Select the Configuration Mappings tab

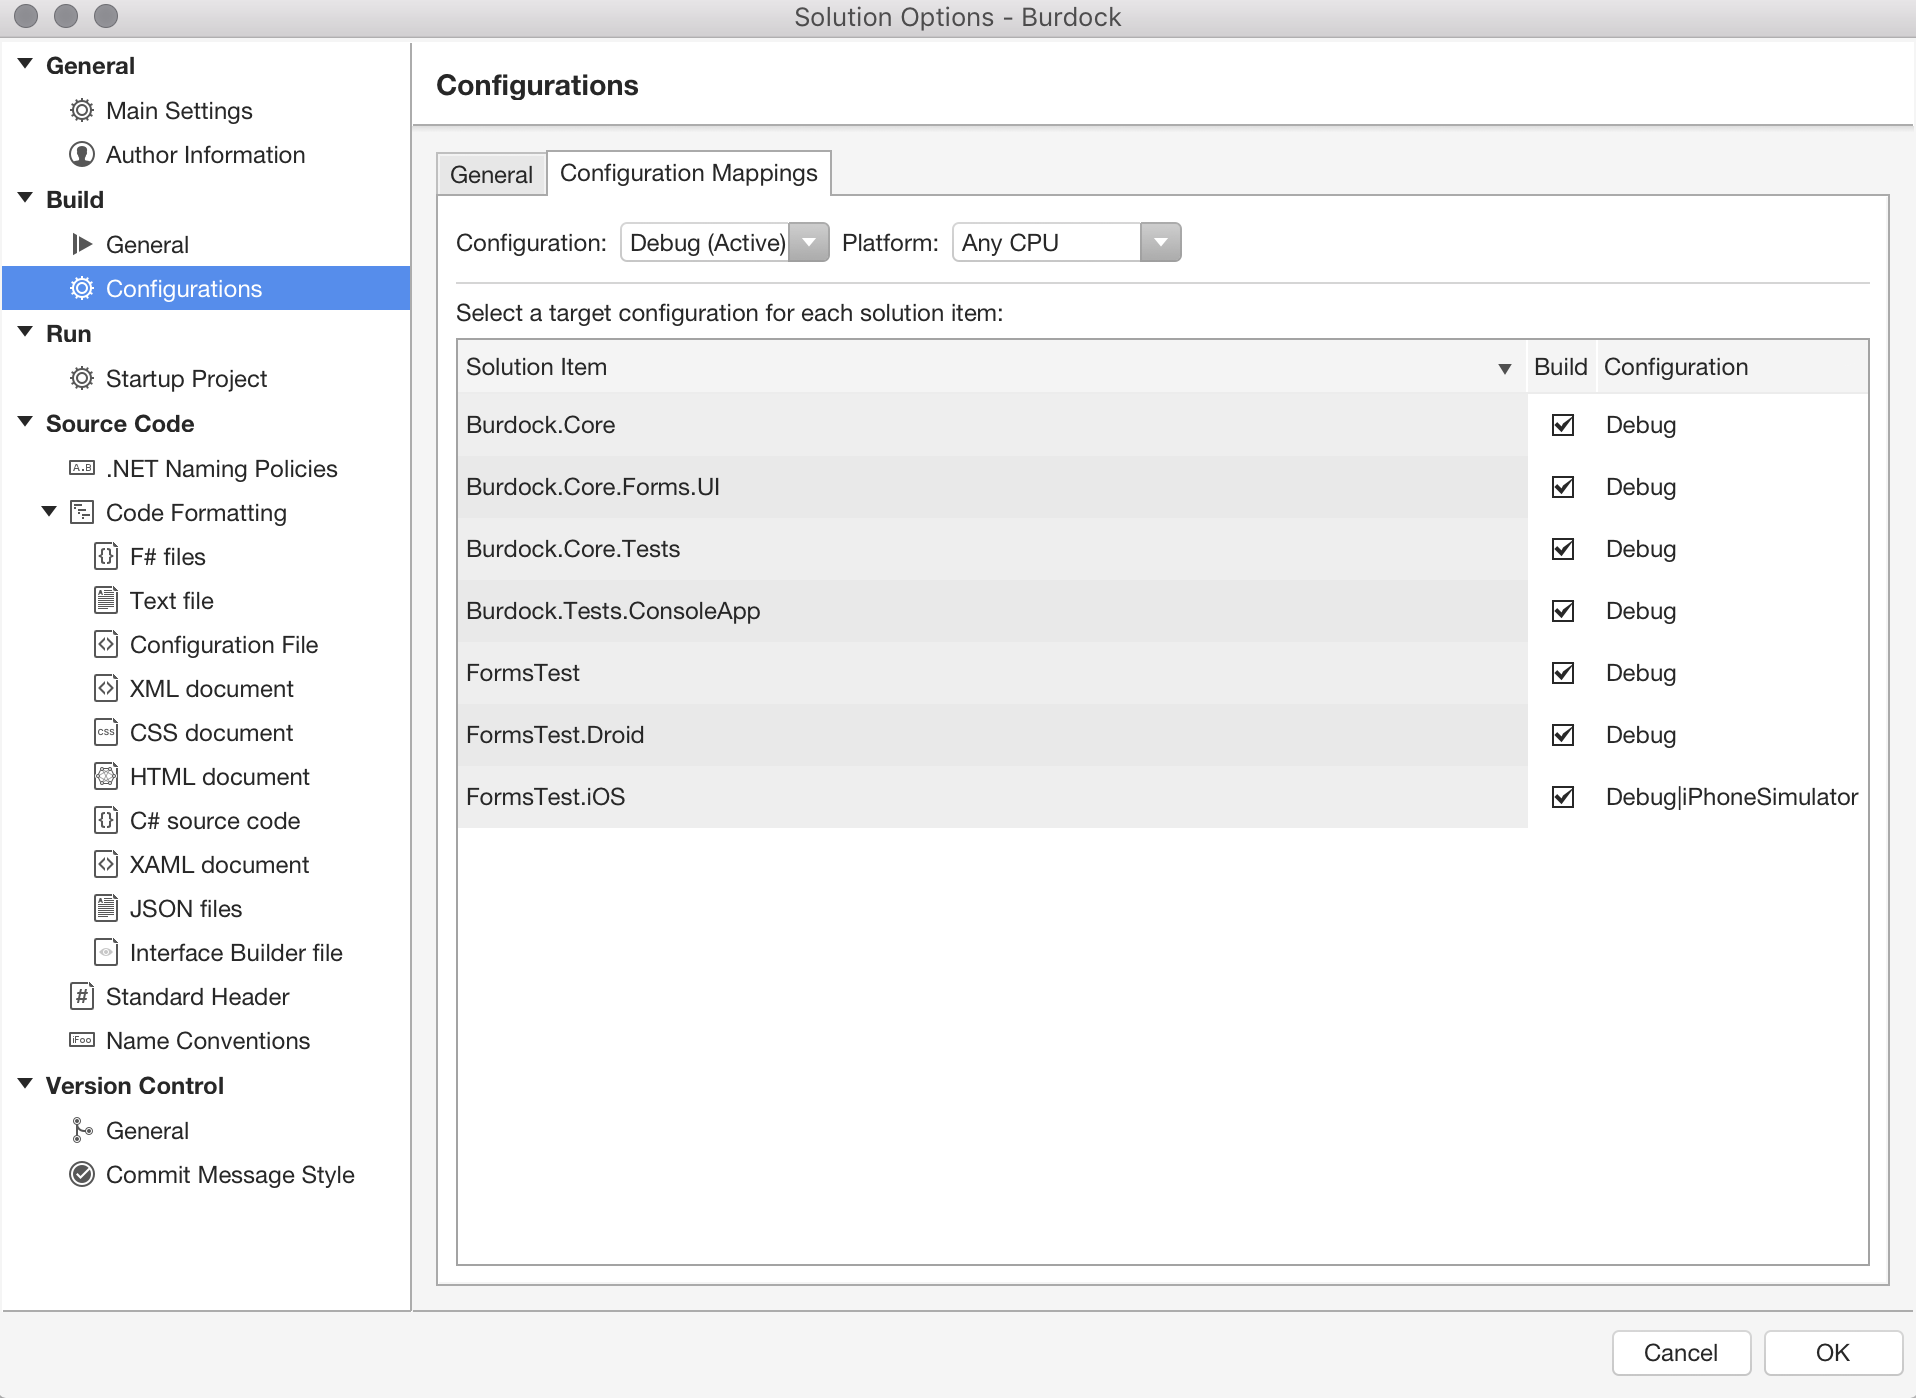(689, 173)
